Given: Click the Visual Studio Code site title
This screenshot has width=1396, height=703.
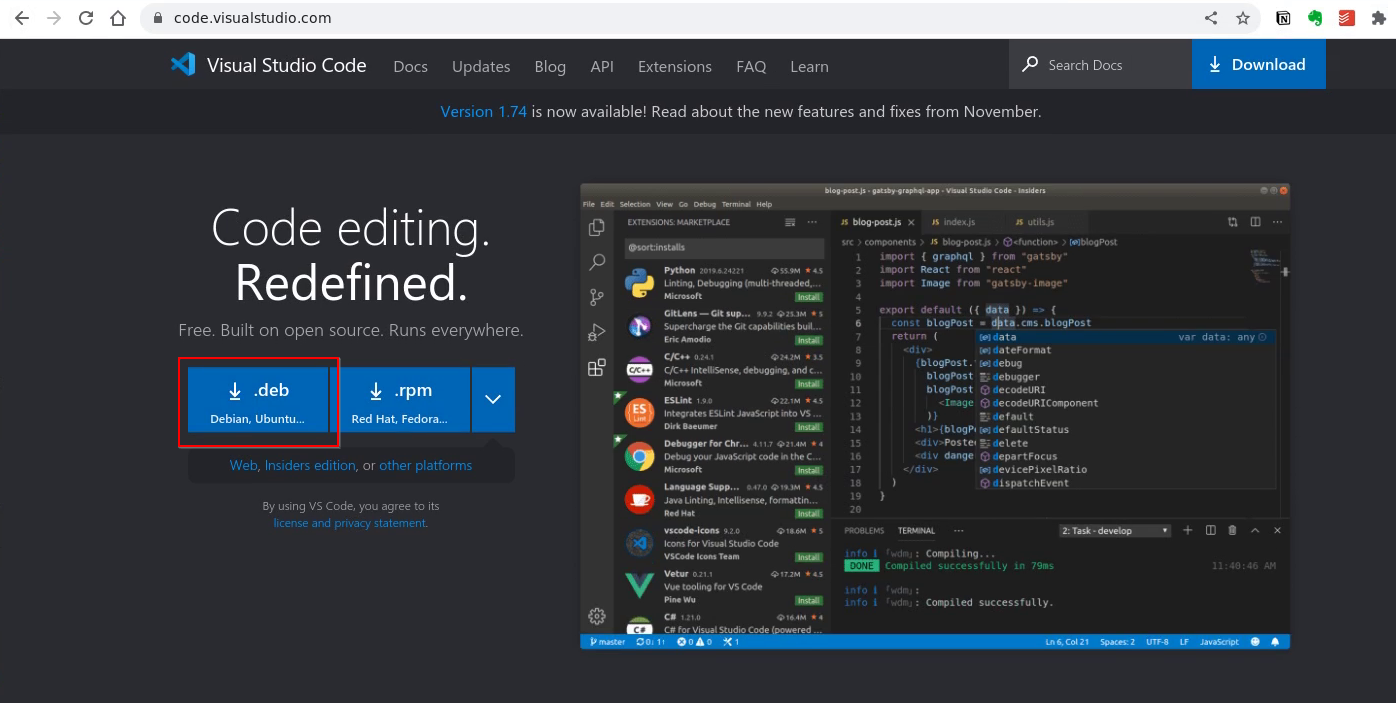Looking at the screenshot, I should coord(286,65).
